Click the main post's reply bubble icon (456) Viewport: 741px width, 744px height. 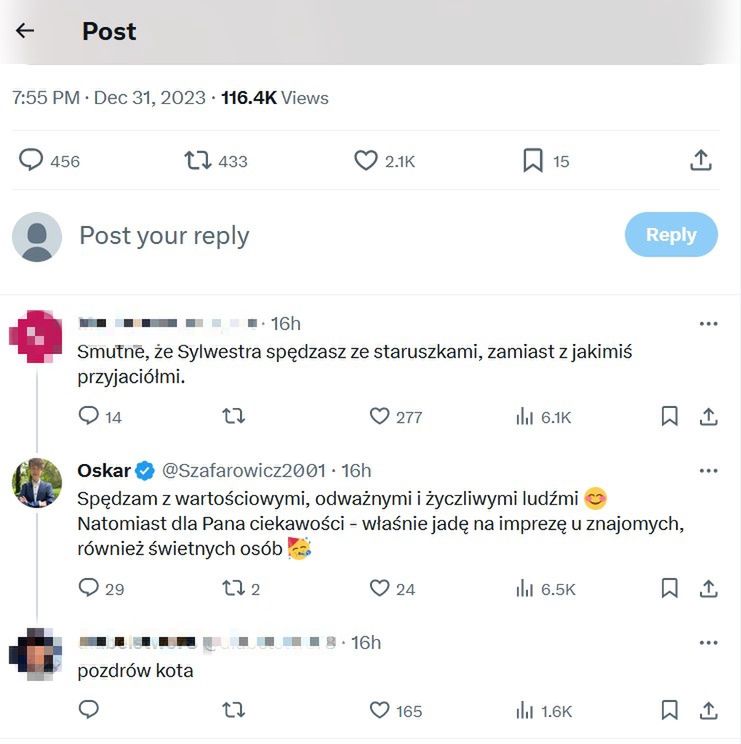tap(32, 160)
